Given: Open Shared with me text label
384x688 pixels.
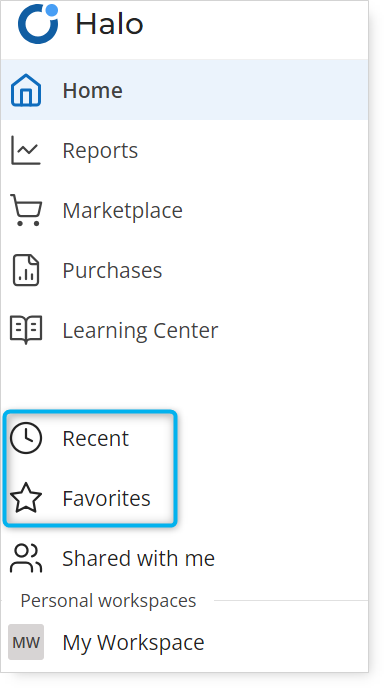Looking at the screenshot, I should 139,558.
